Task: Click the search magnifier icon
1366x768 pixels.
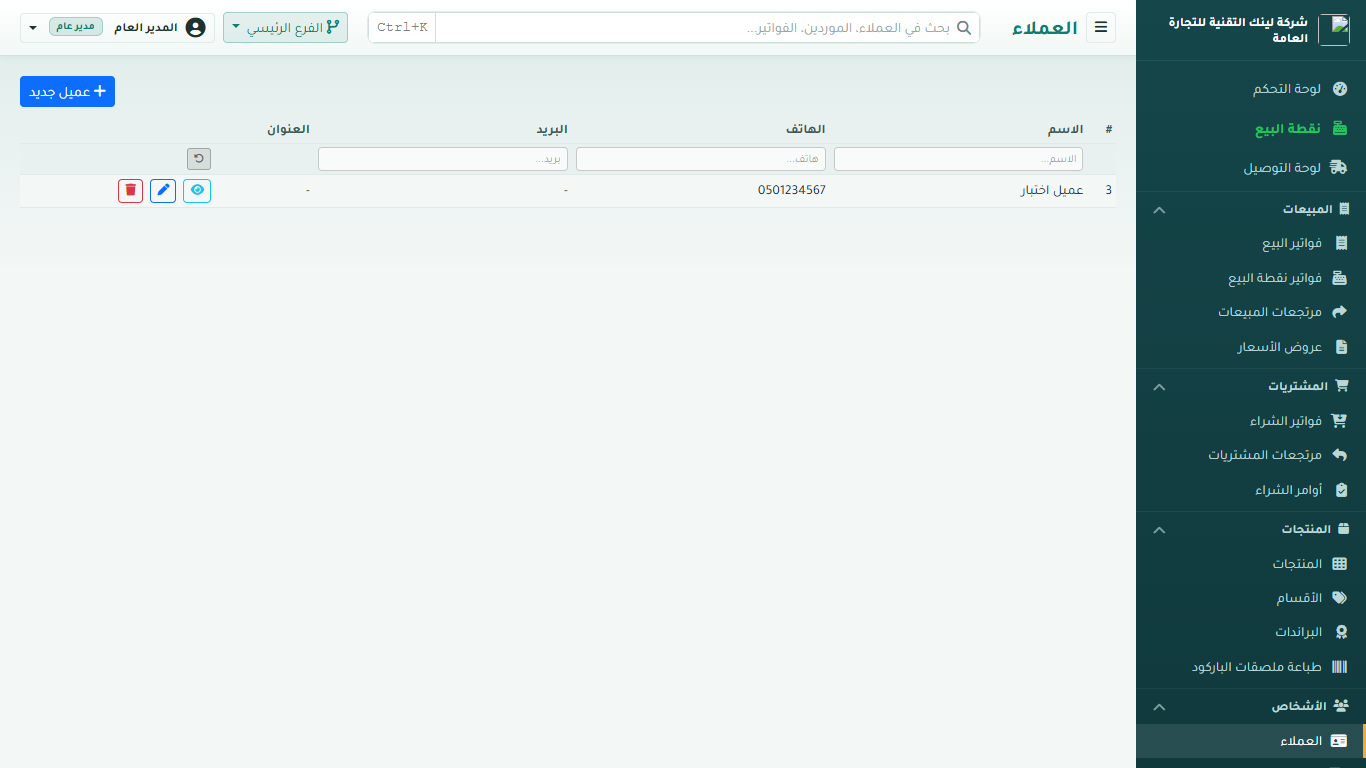Action: 965,28
